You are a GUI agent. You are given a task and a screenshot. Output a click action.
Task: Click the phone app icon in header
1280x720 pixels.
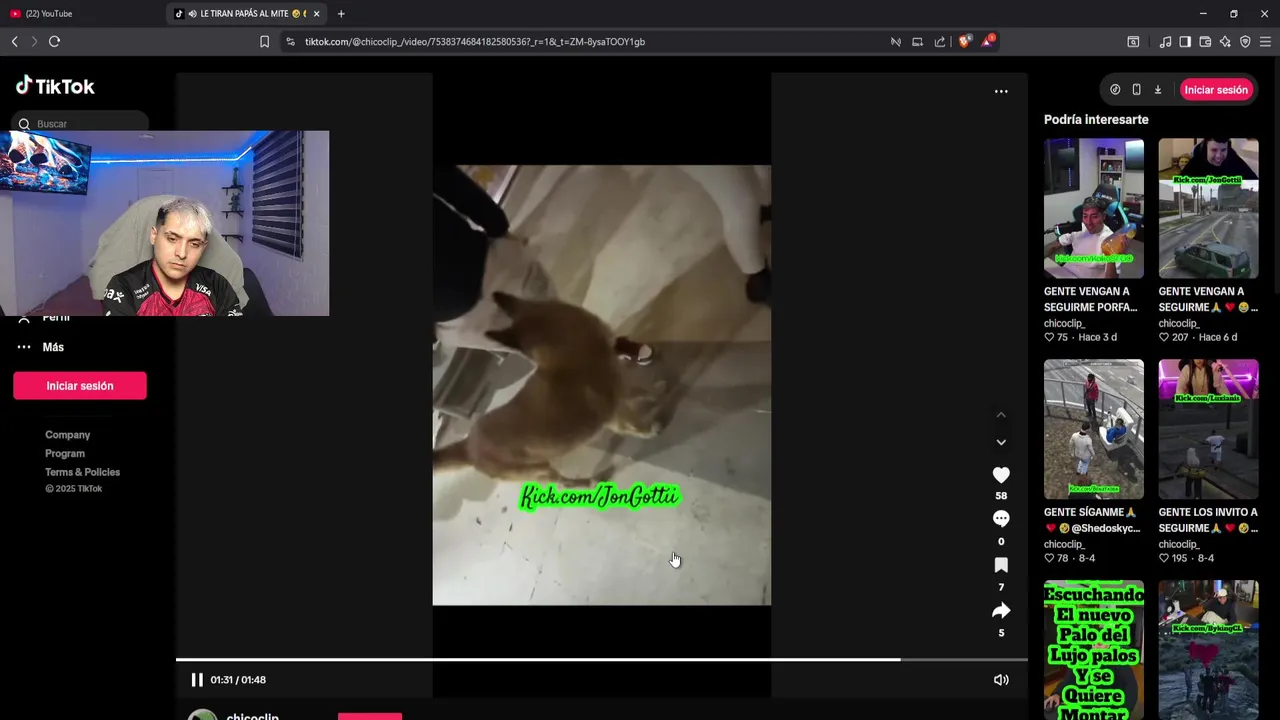pyautogui.click(x=1136, y=90)
